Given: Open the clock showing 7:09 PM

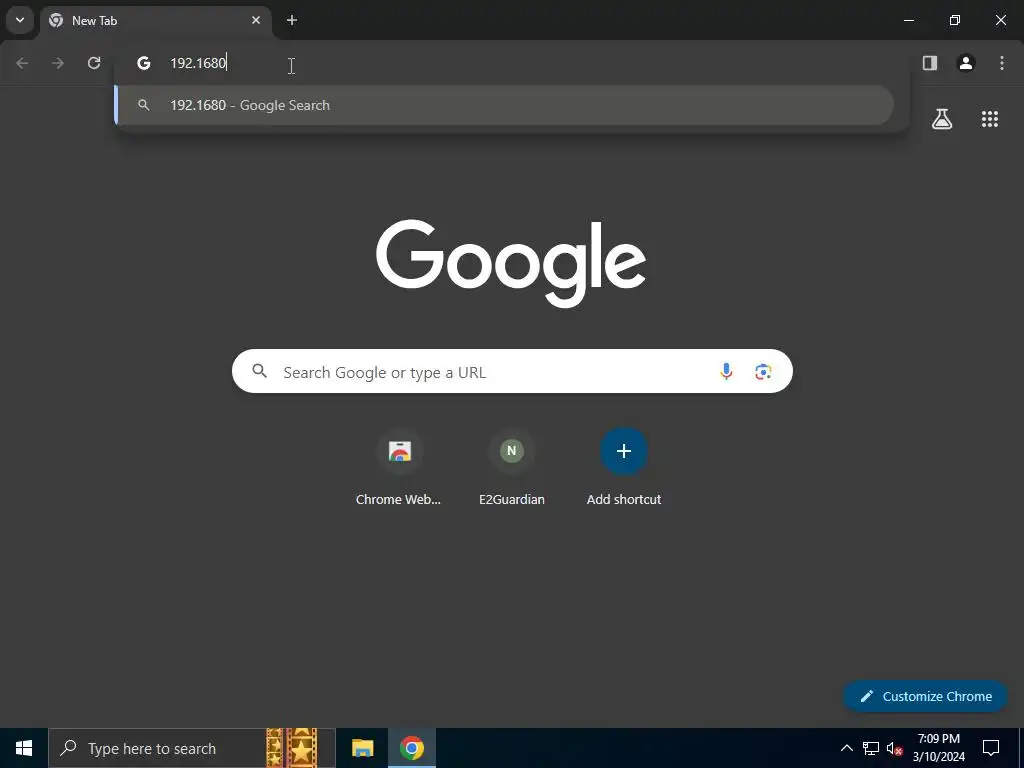Looking at the screenshot, I should click(938, 748).
